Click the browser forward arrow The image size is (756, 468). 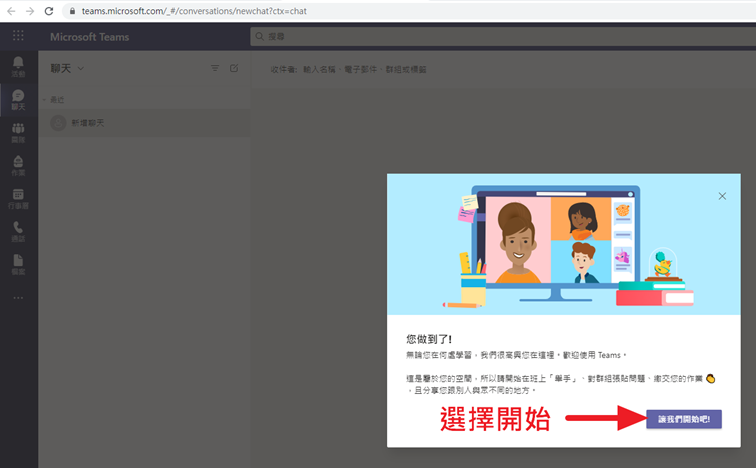(30, 11)
